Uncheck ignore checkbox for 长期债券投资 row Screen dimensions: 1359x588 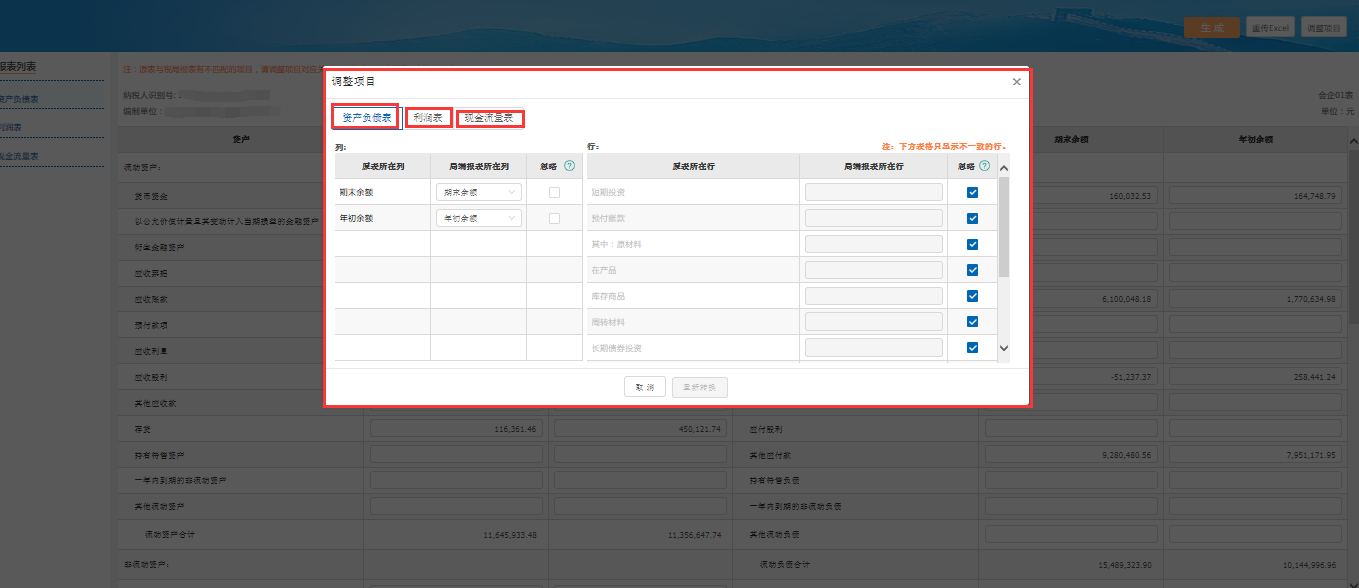[x=972, y=348]
